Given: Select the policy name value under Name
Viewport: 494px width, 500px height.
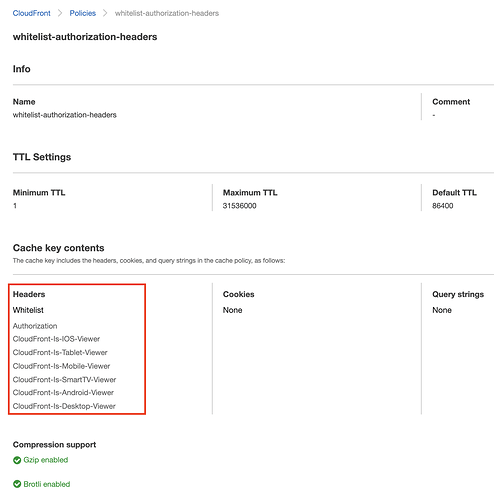Looking at the screenshot, I should click(65, 115).
